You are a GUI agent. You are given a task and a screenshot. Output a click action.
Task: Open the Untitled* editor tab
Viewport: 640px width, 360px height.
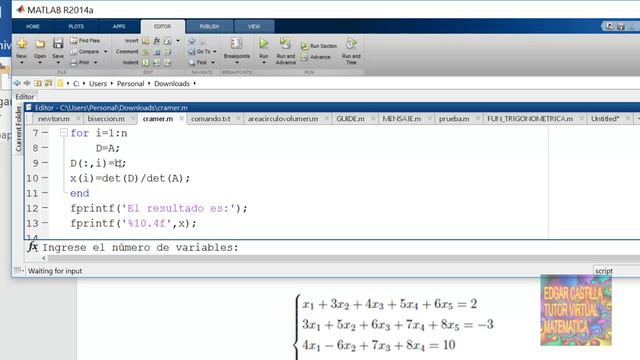605,119
